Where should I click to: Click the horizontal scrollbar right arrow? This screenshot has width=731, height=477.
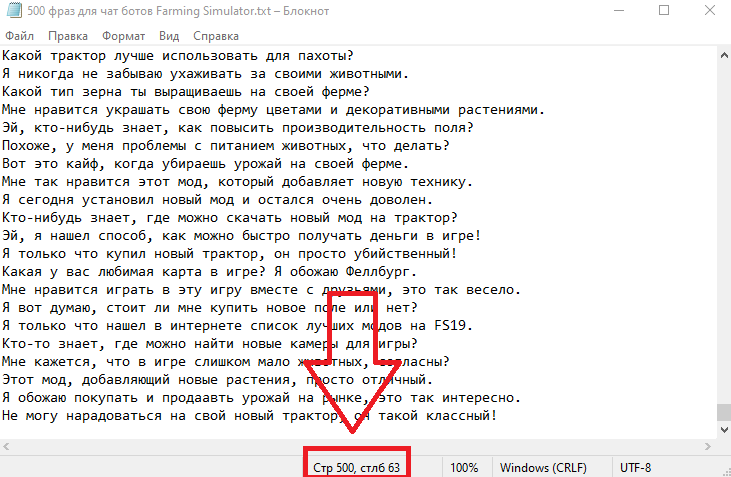(708, 446)
